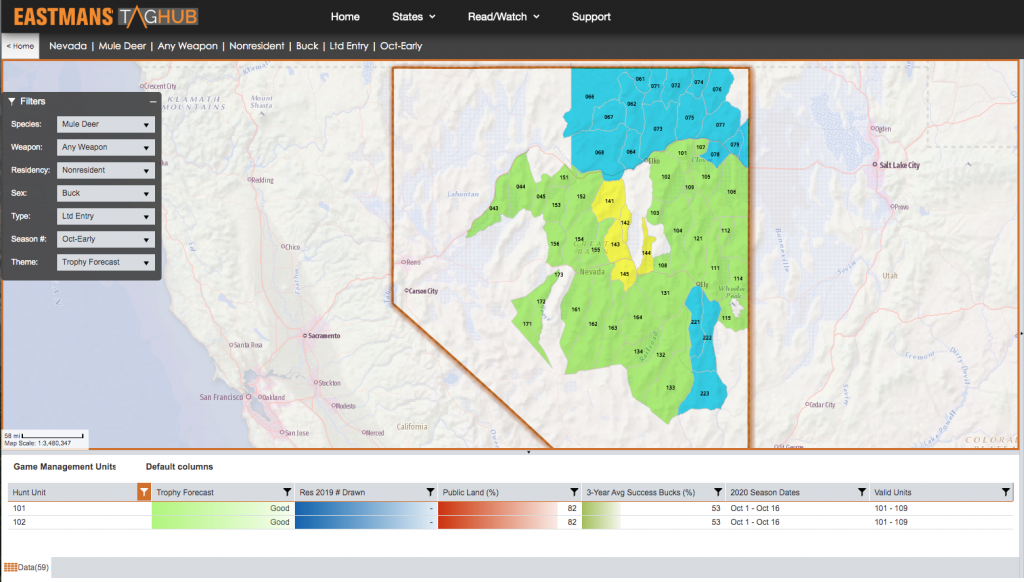Click hunt unit 043 on the map
The image size is (1024, 582).
coord(494,208)
